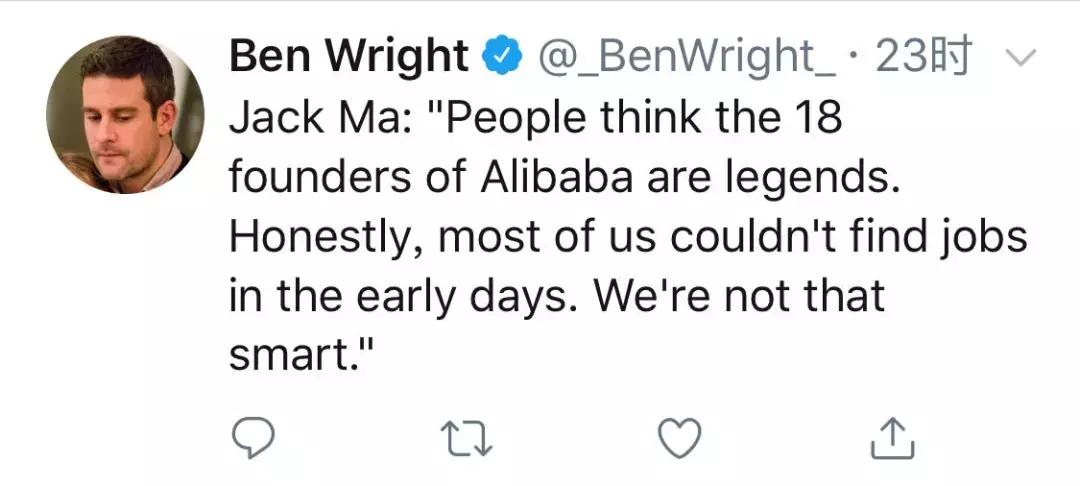Open Ben Wright's profile photo
The width and height of the screenshot is (1080, 486).
pyautogui.click(x=126, y=114)
